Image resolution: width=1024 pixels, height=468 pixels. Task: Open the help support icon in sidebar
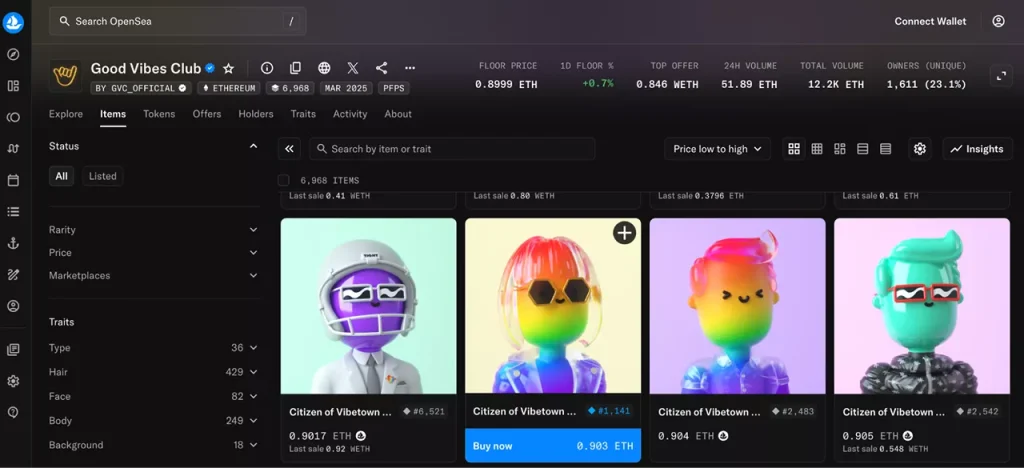13,413
